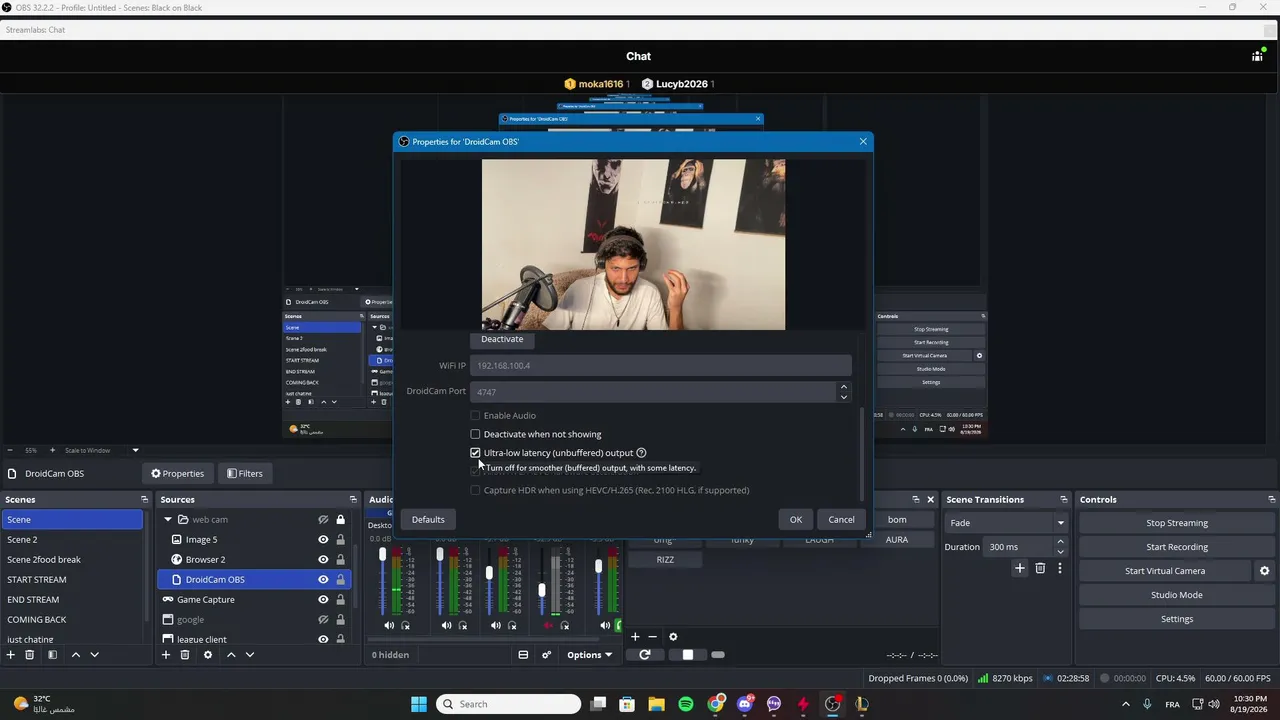The height and width of the screenshot is (720, 1280).
Task: Click the soundboard refresh icon button
Action: click(645, 655)
